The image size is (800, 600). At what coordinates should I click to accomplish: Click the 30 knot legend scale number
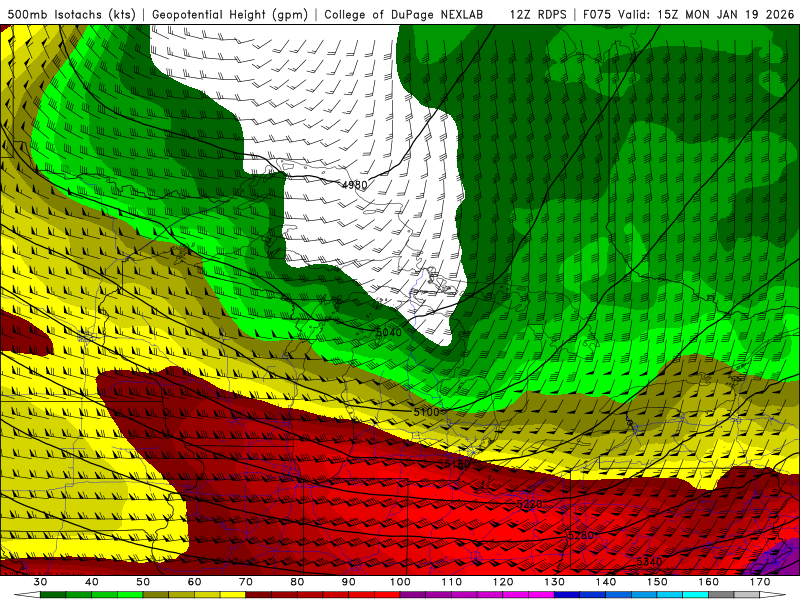pyautogui.click(x=40, y=582)
